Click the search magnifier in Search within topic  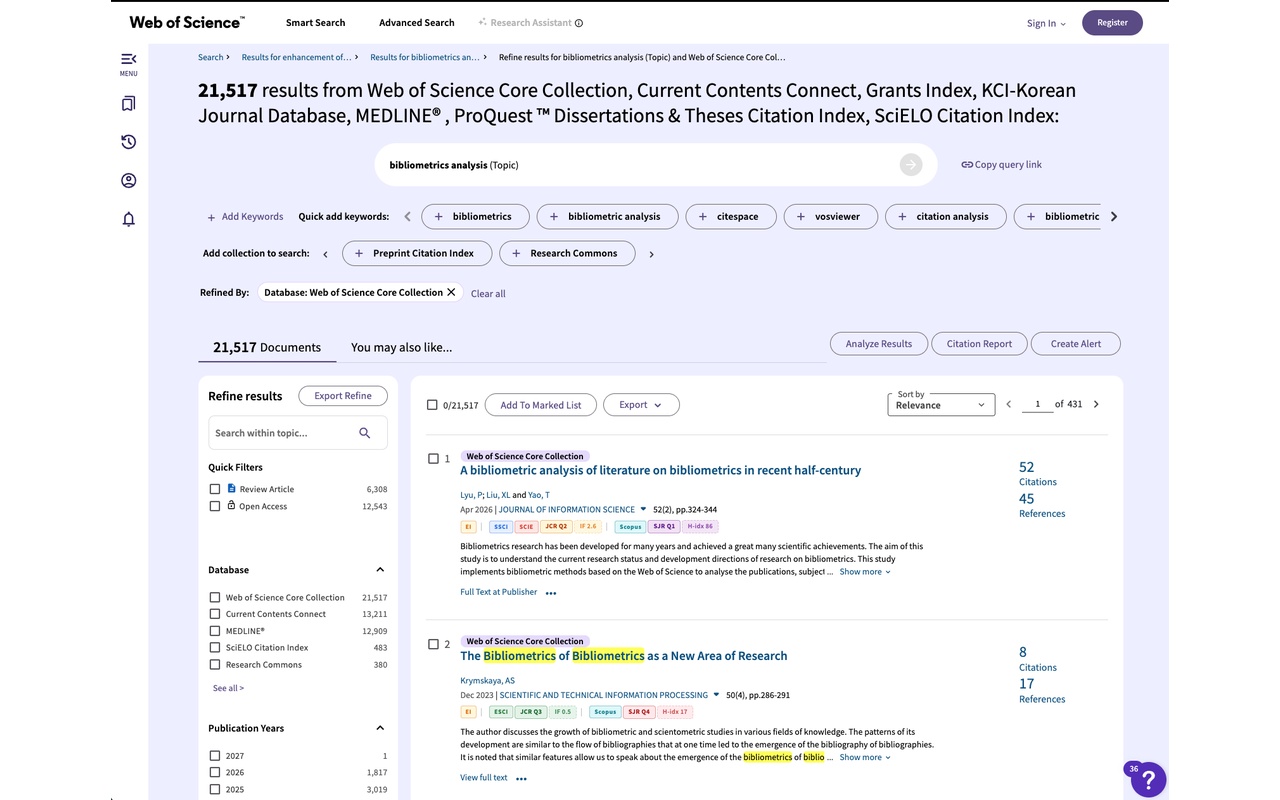[x=365, y=433]
